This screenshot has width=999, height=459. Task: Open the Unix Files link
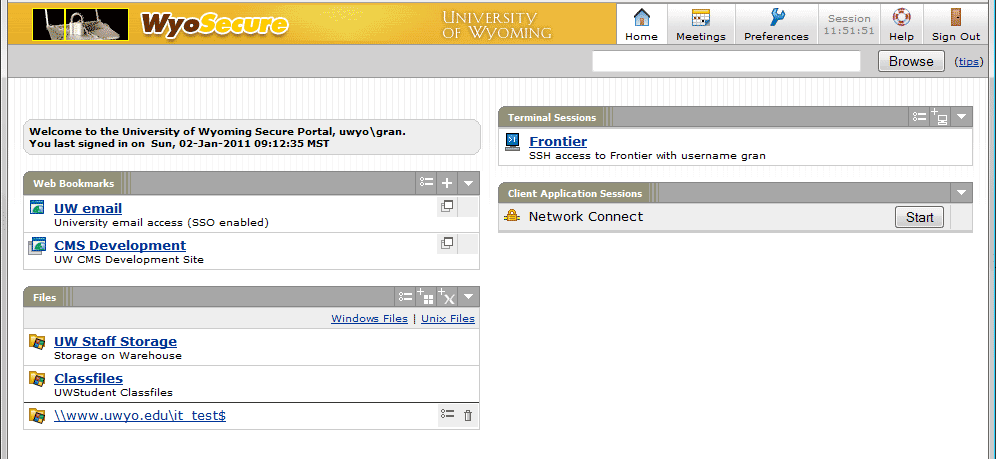click(x=448, y=319)
